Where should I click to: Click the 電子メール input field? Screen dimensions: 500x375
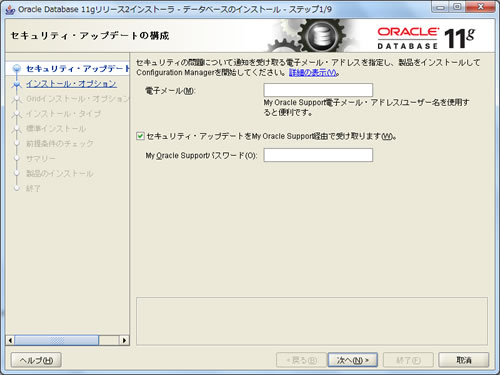click(318, 90)
